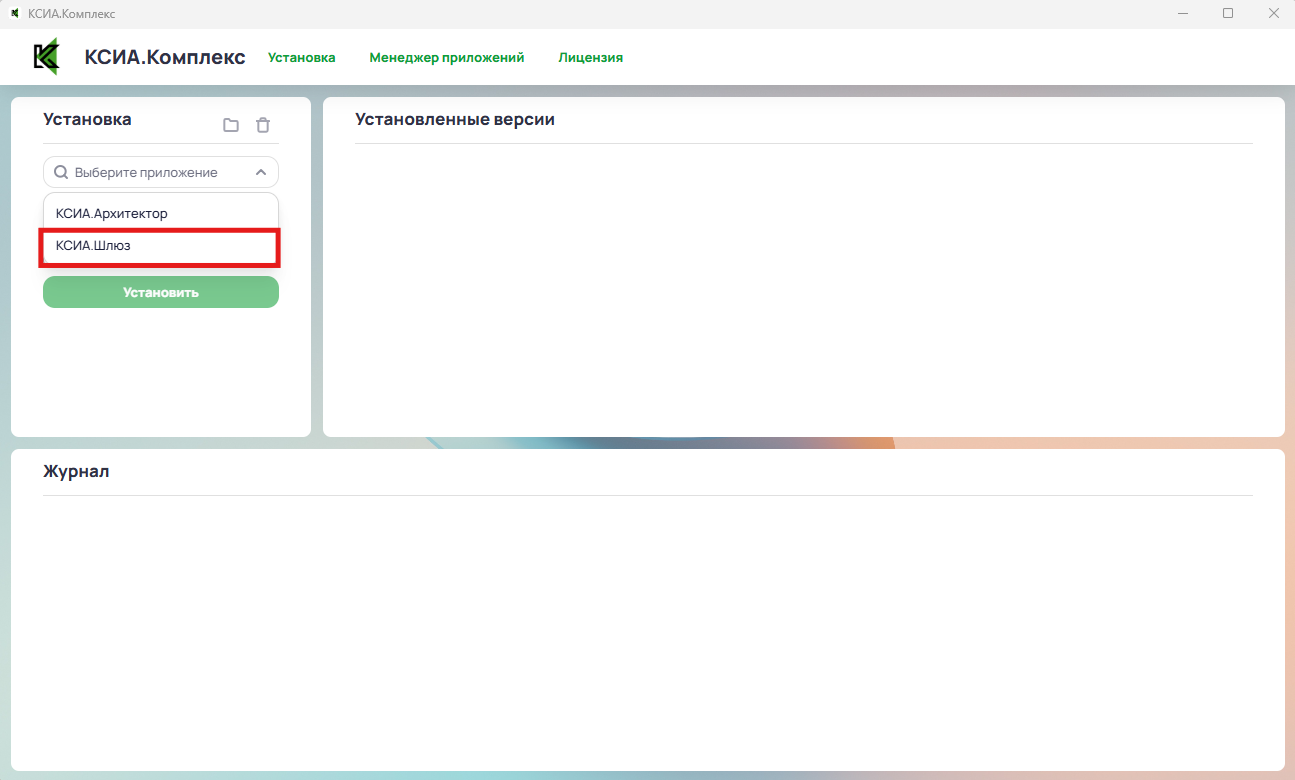Open the installation folder icon
1295x780 pixels.
point(231,125)
